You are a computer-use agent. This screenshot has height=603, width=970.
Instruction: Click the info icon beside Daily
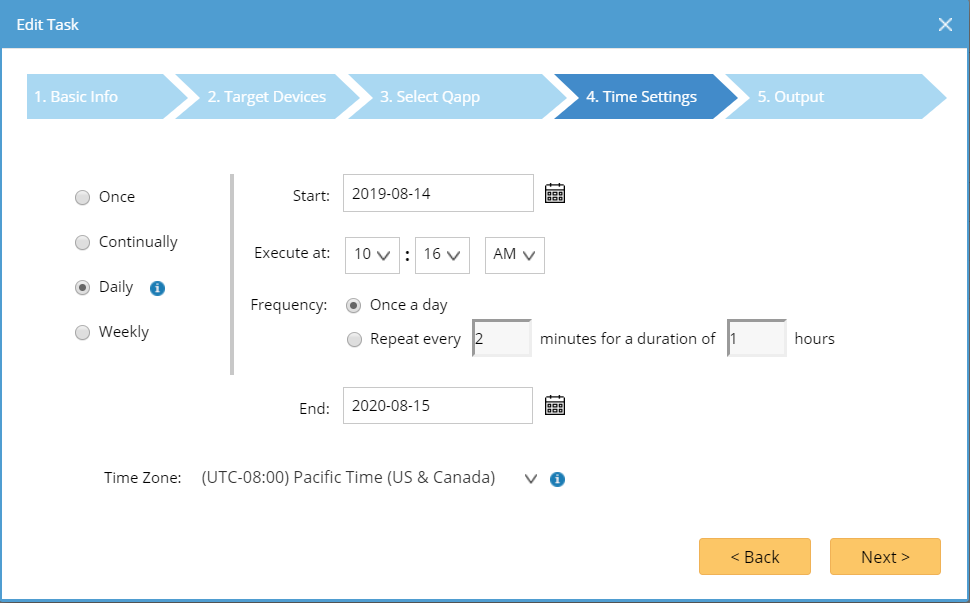(157, 288)
